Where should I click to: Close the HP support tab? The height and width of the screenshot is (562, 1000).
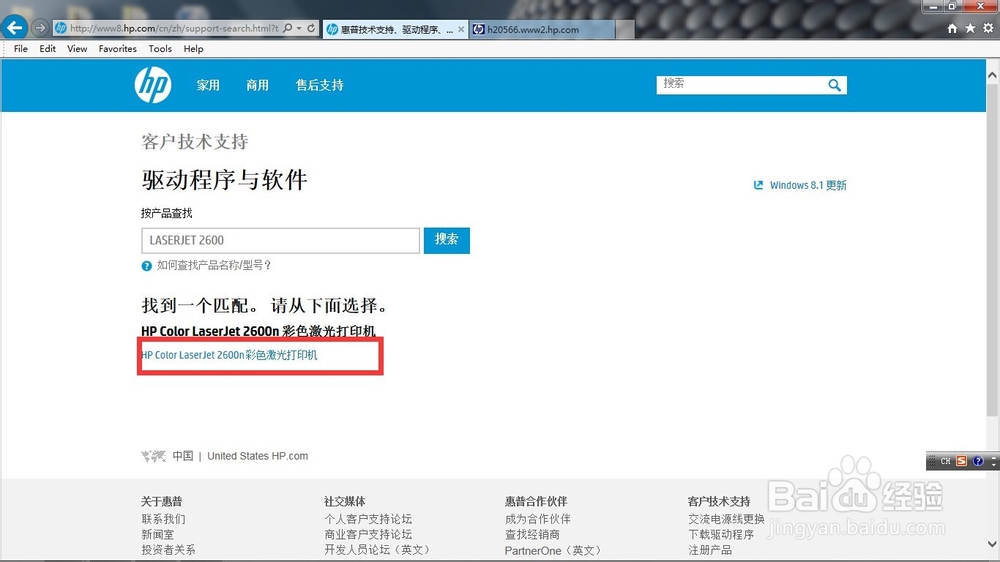(461, 29)
